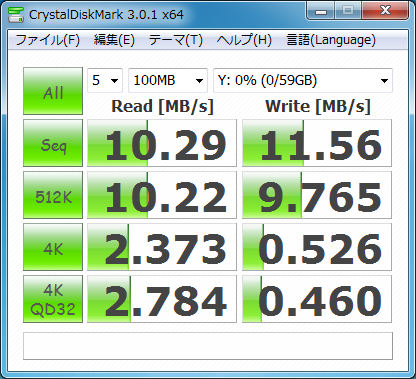Click the CrystalDiskMark title bar app icon
416x379 pixels.
coord(16,14)
